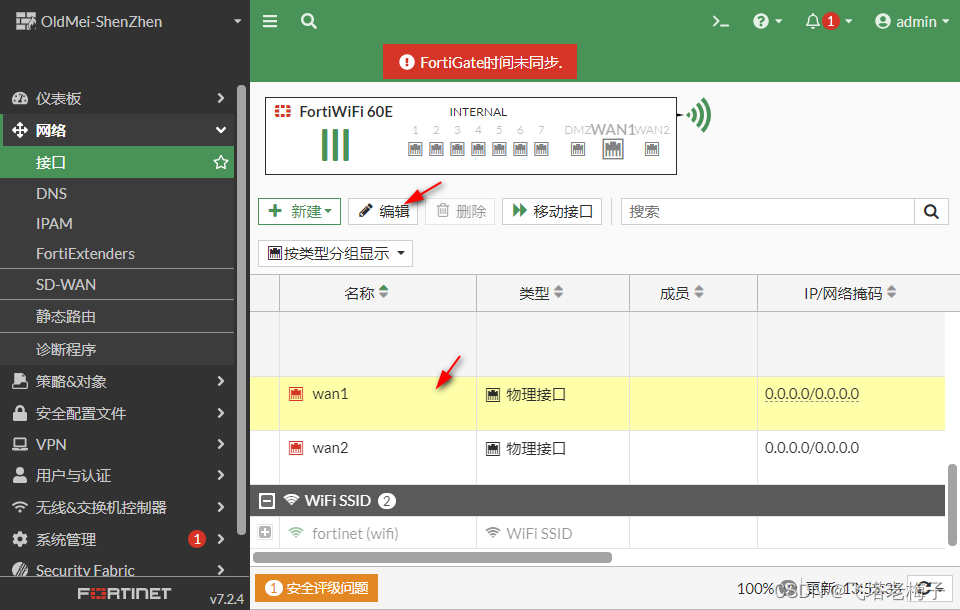
Task: Sort table by 类型 column
Action: pyautogui.click(x=541, y=293)
